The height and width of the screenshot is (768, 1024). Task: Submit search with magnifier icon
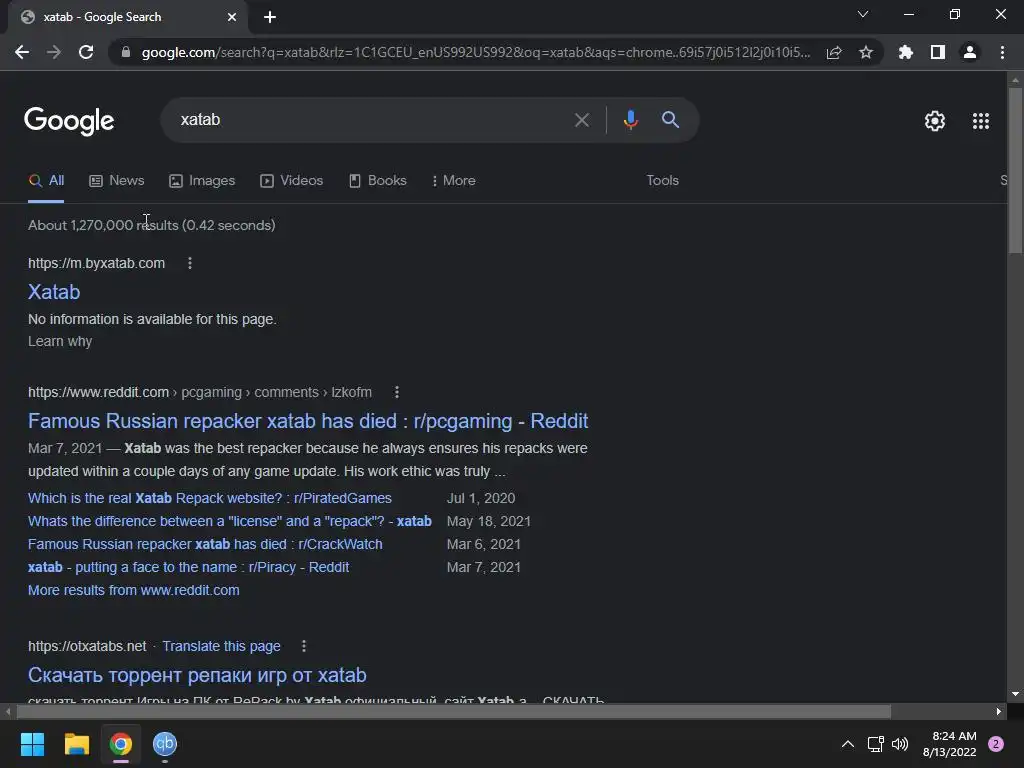[x=670, y=120]
